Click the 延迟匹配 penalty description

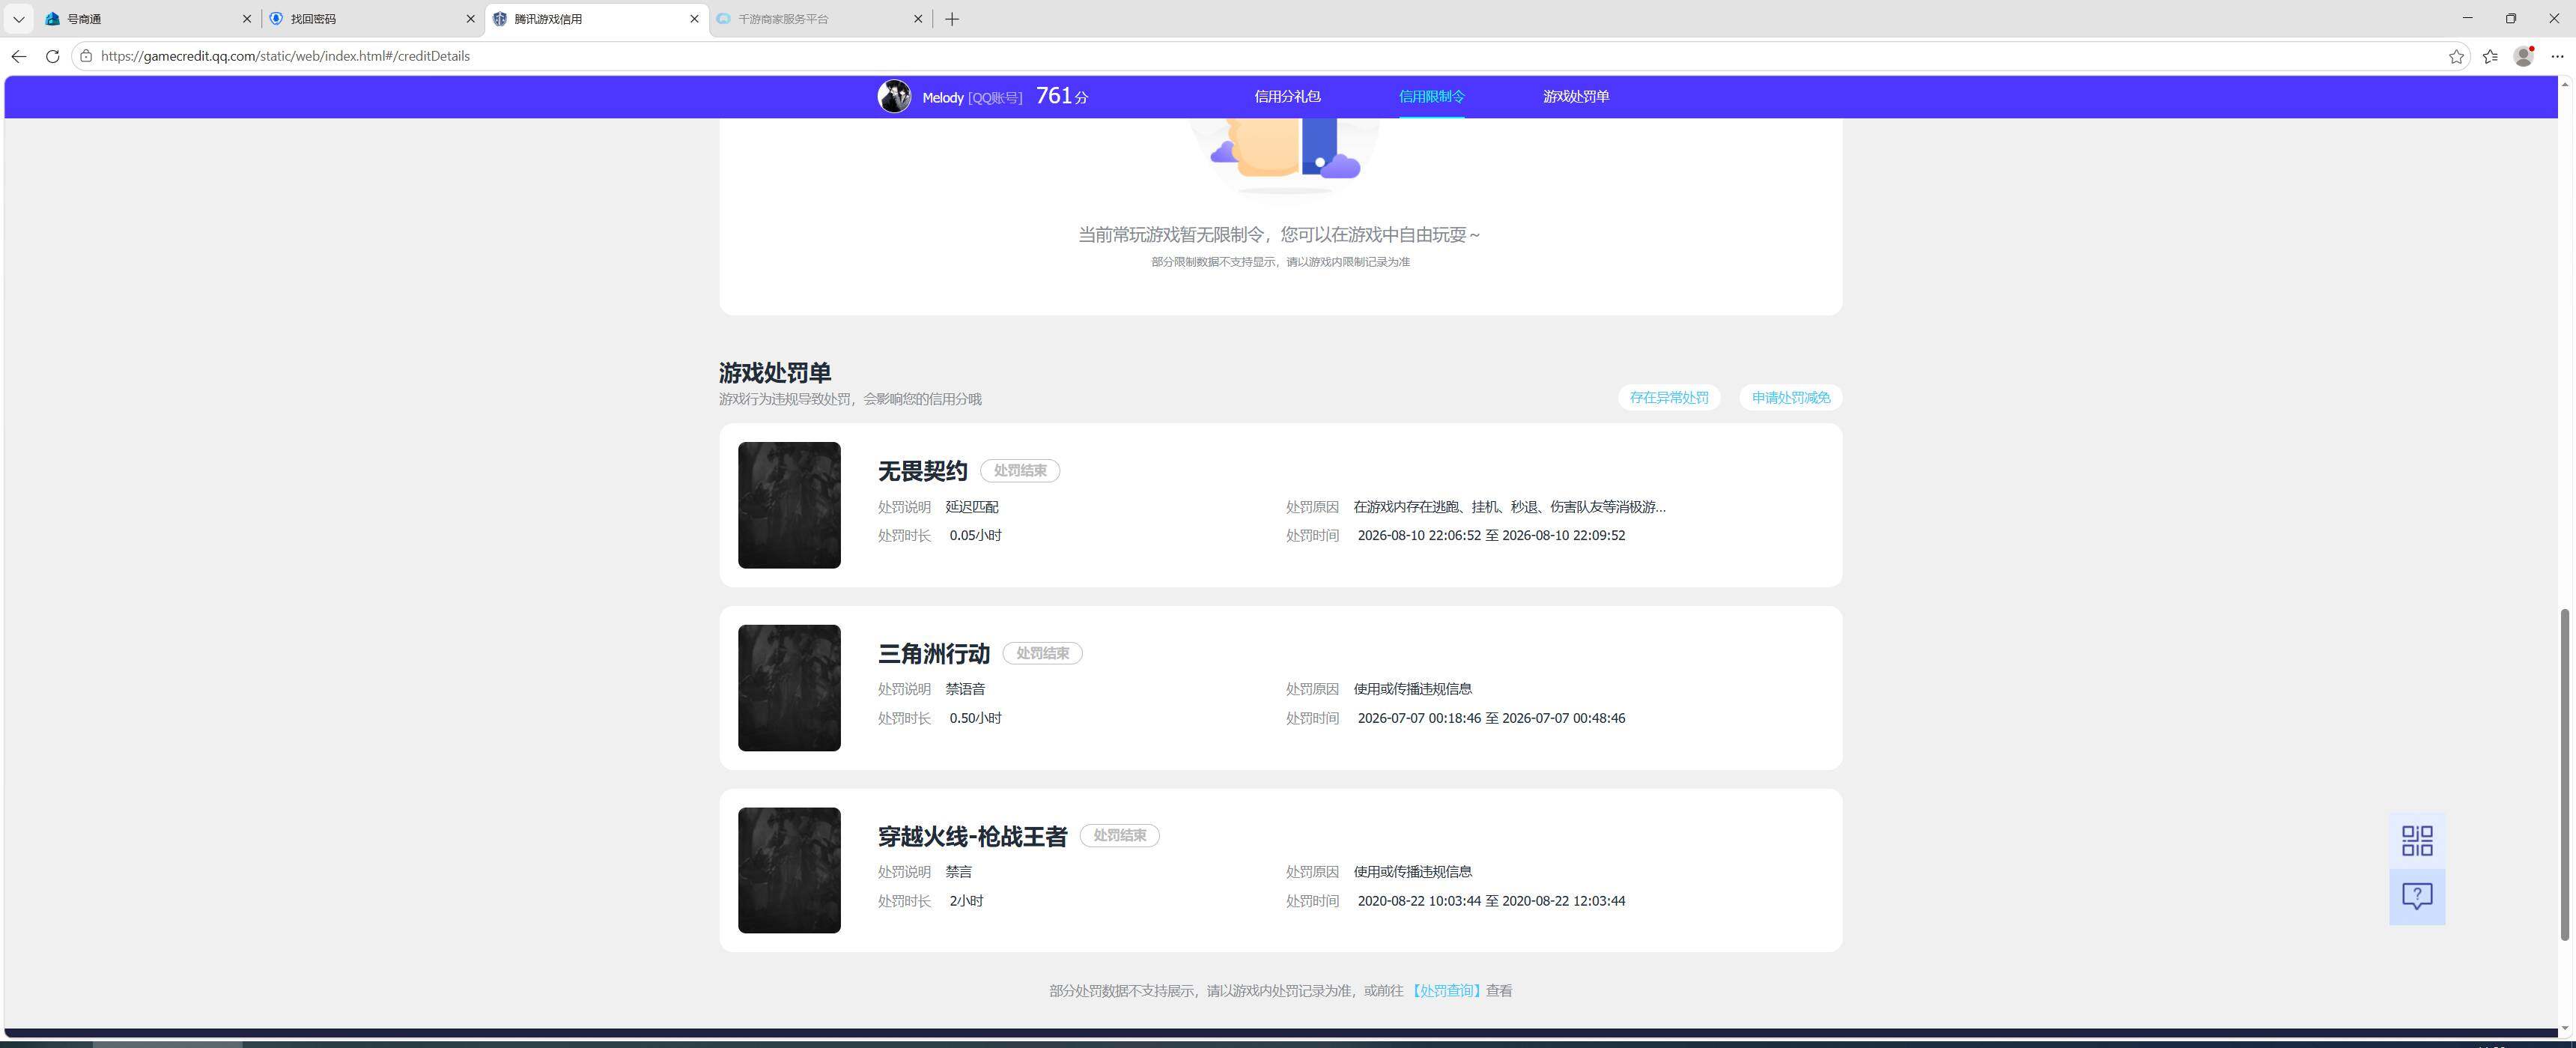(971, 507)
